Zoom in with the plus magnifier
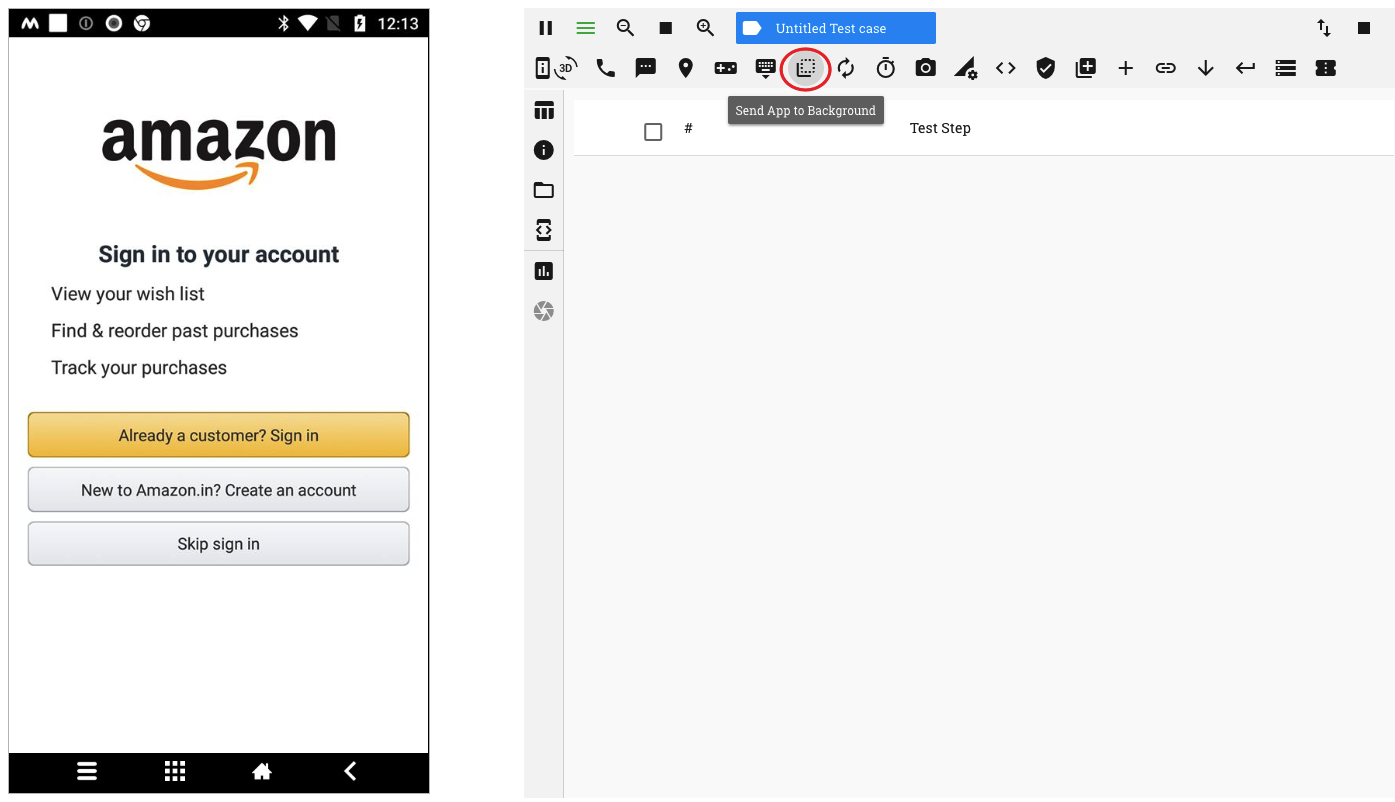This screenshot has height=802, width=1395. pos(705,28)
